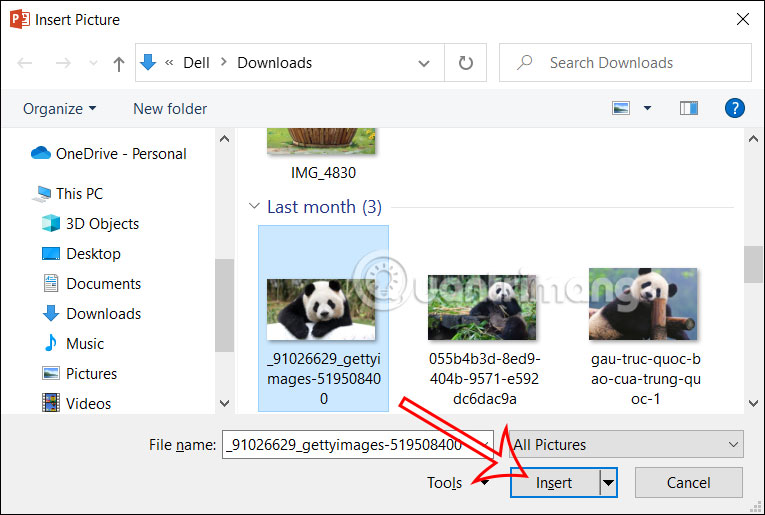Open Videos in the sidebar
Viewport: 765px width, 515px height.
(77, 404)
